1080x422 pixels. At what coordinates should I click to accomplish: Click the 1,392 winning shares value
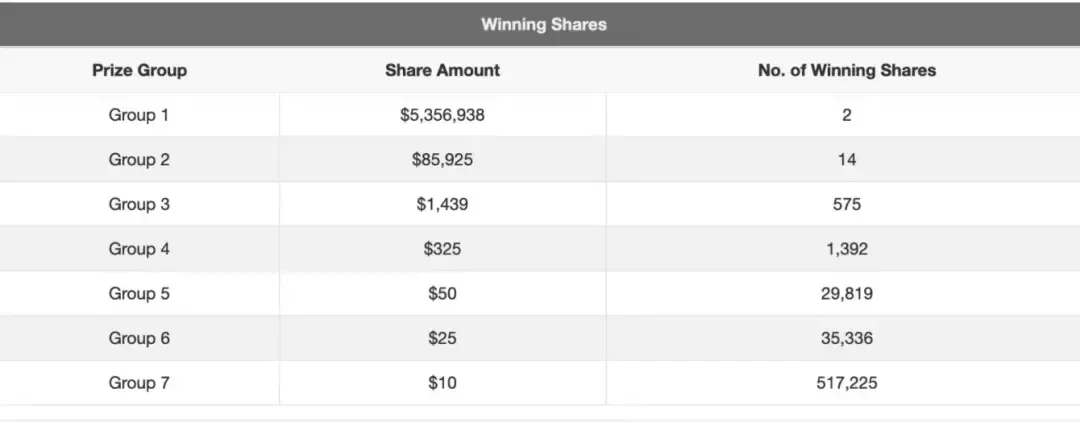click(846, 249)
